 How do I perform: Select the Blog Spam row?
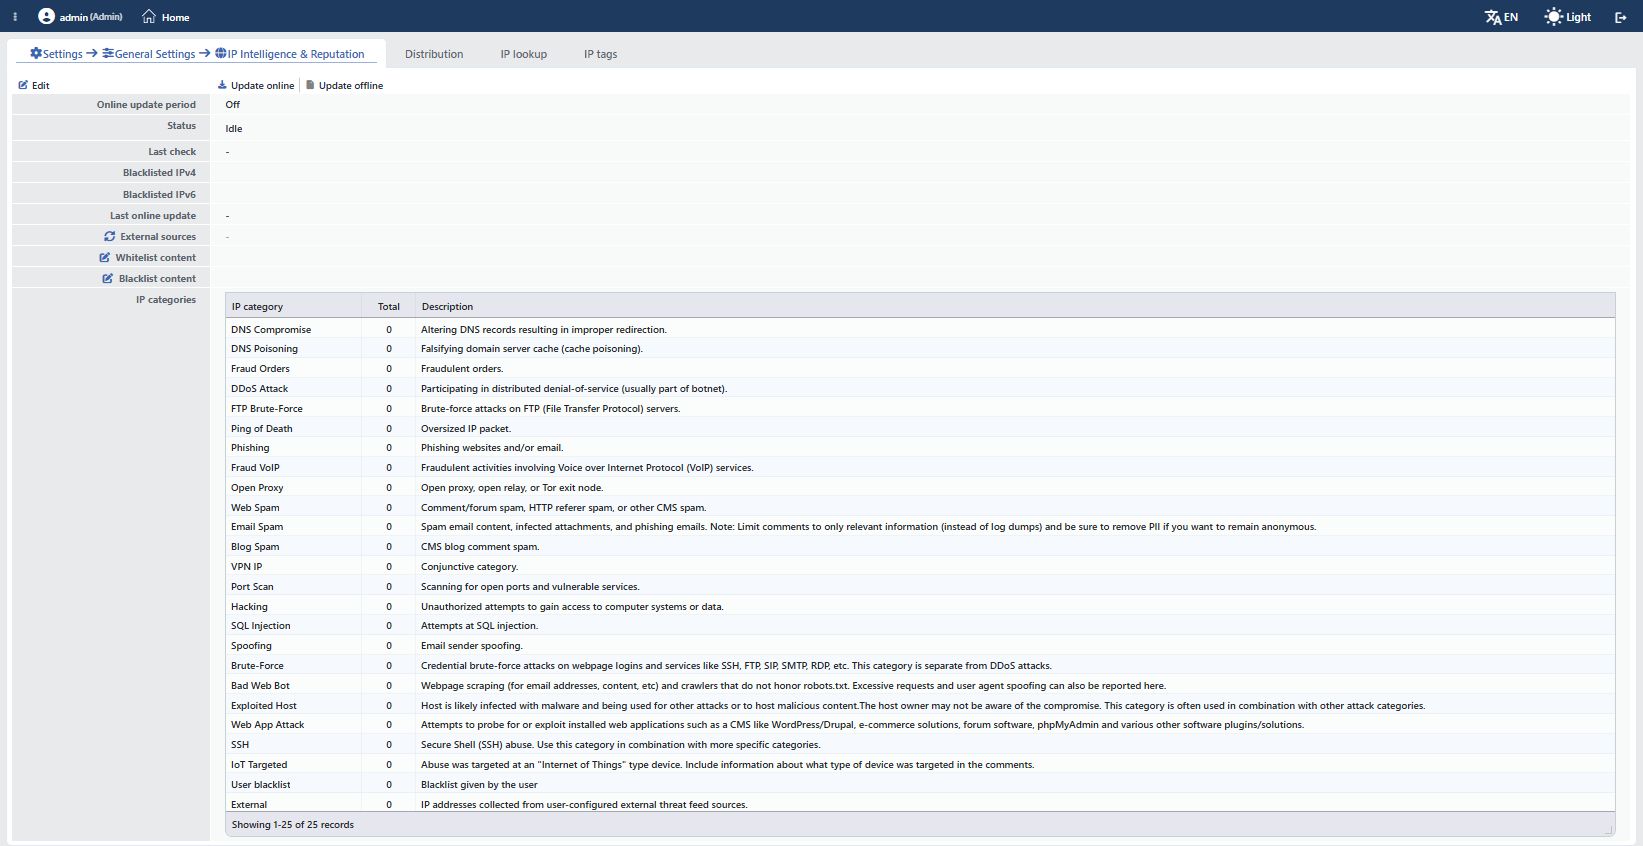[920, 546]
